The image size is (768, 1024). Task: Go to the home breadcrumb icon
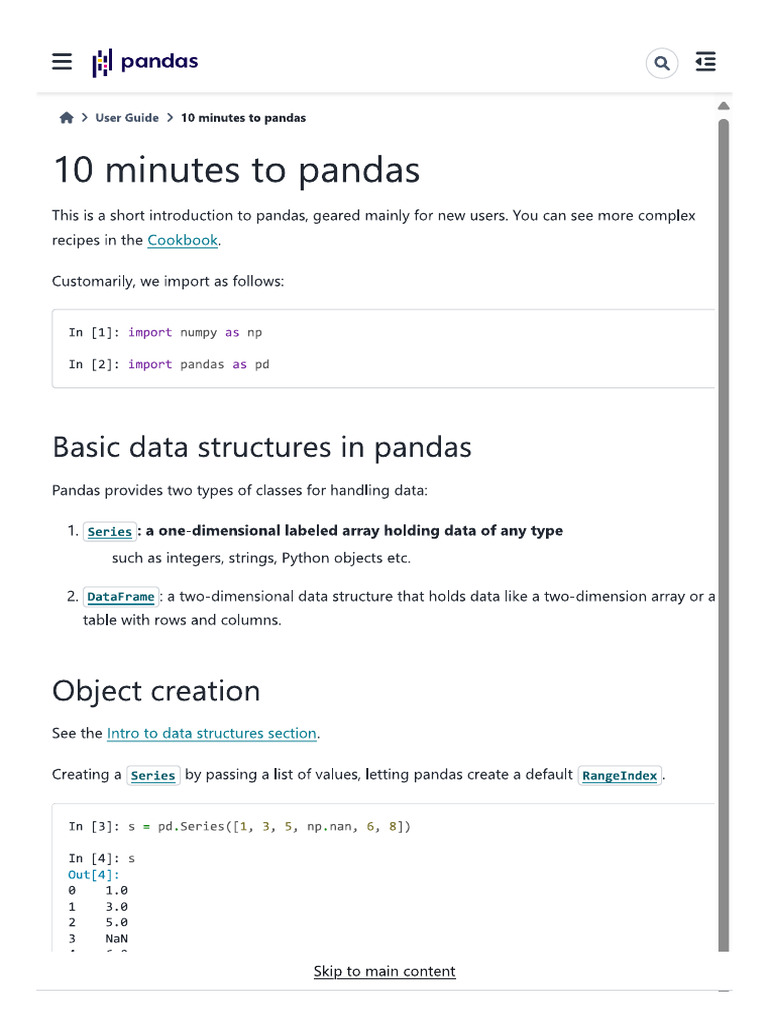point(67,118)
